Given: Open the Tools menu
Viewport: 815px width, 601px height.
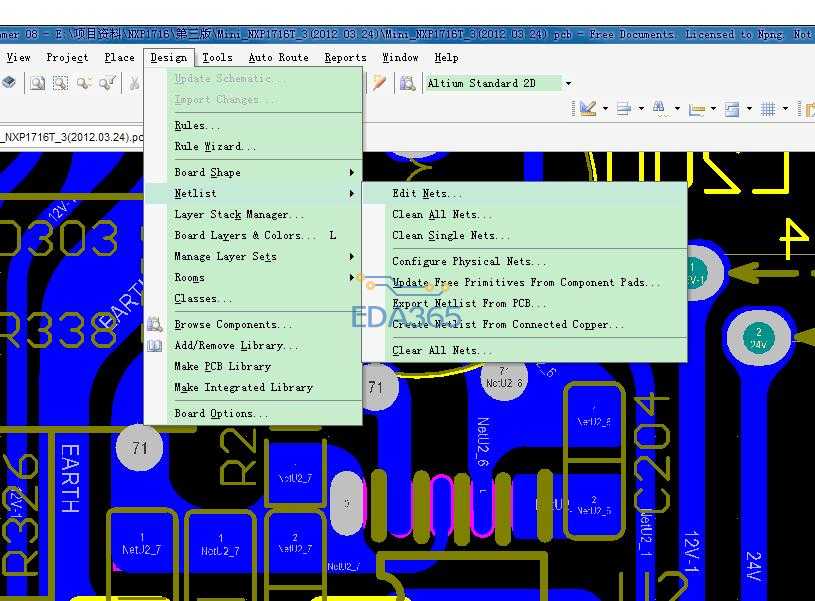Looking at the screenshot, I should click(x=217, y=57).
